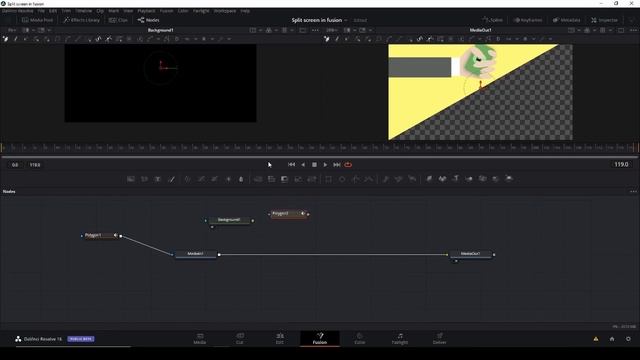Image resolution: width=640 pixels, height=360 pixels.
Task: Open right viewer options three-dot menu
Action: click(633, 30)
